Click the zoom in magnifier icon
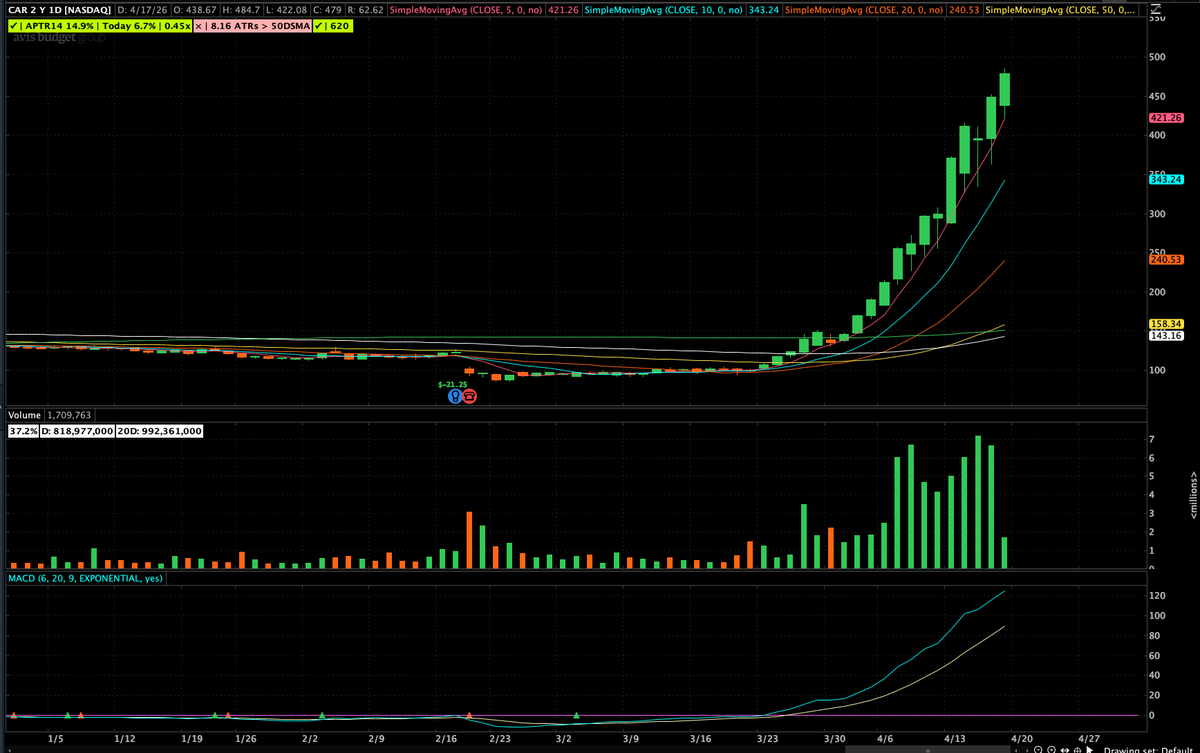This screenshot has width=1200, height=753. (x=1051, y=750)
